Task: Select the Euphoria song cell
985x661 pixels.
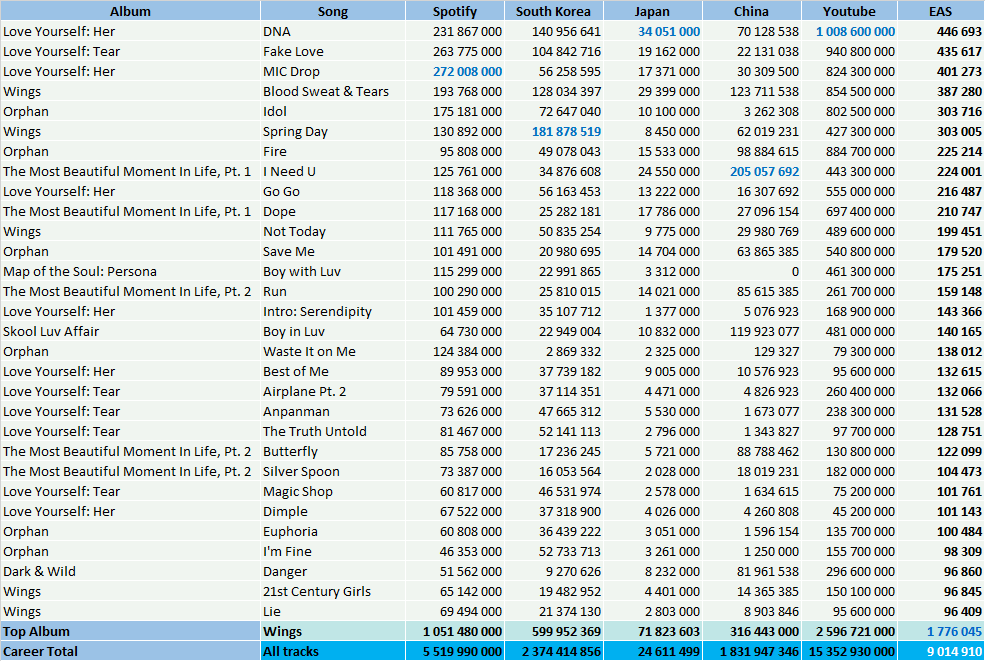Action: [x=332, y=532]
